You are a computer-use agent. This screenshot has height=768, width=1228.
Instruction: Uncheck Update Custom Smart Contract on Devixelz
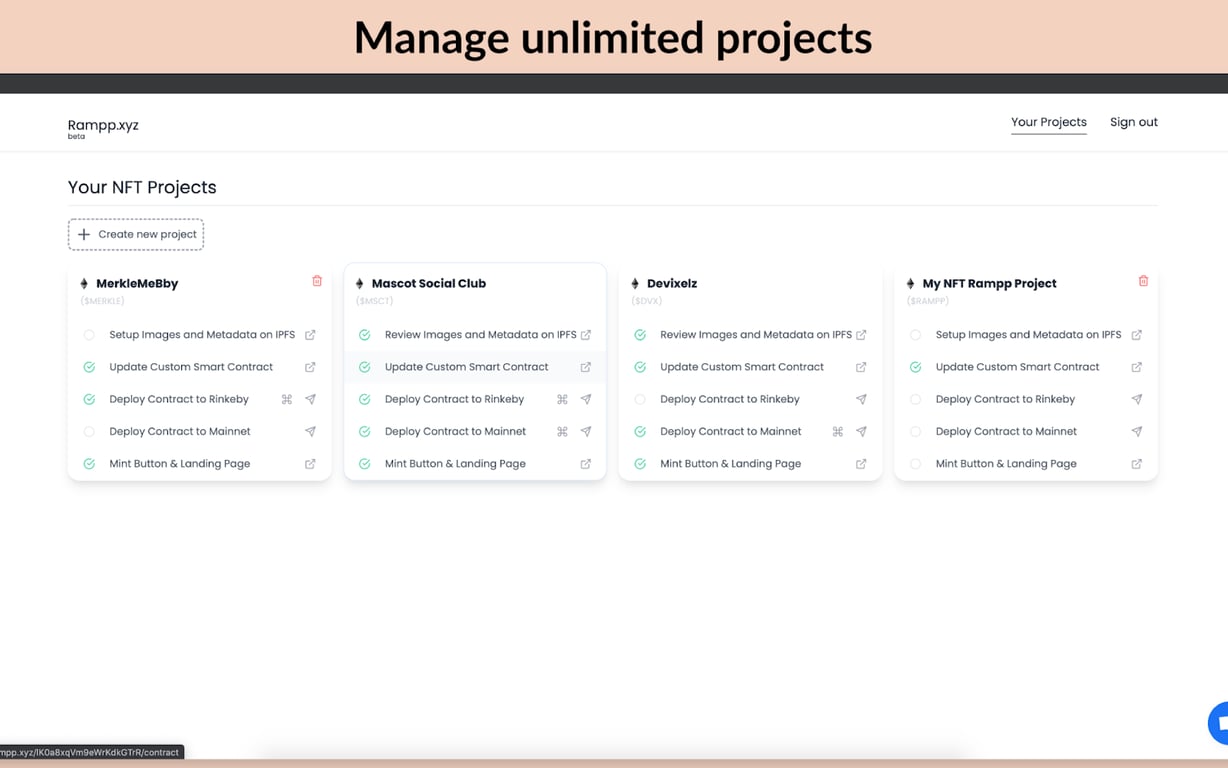[640, 367]
